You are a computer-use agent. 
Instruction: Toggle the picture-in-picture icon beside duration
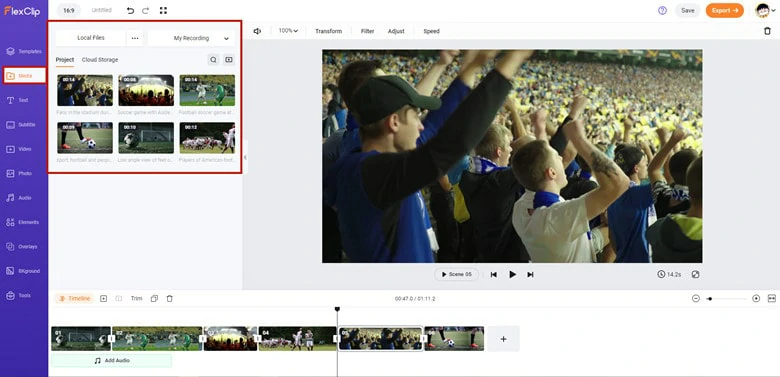pyautogui.click(x=695, y=275)
